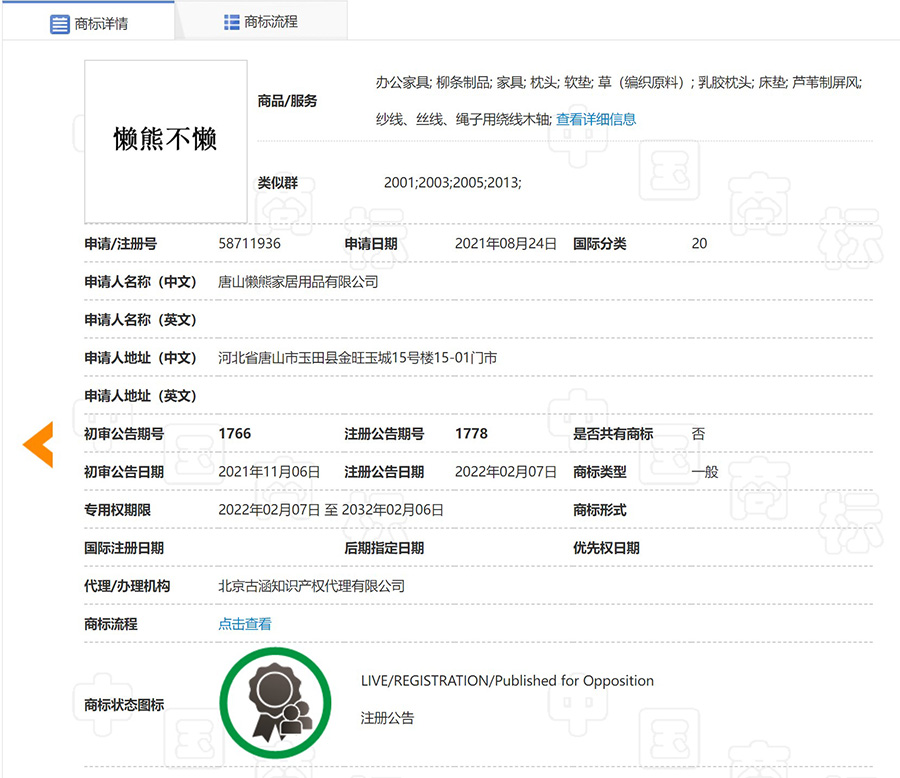
Task: Open the 查看详细信息 link
Action: (596, 119)
